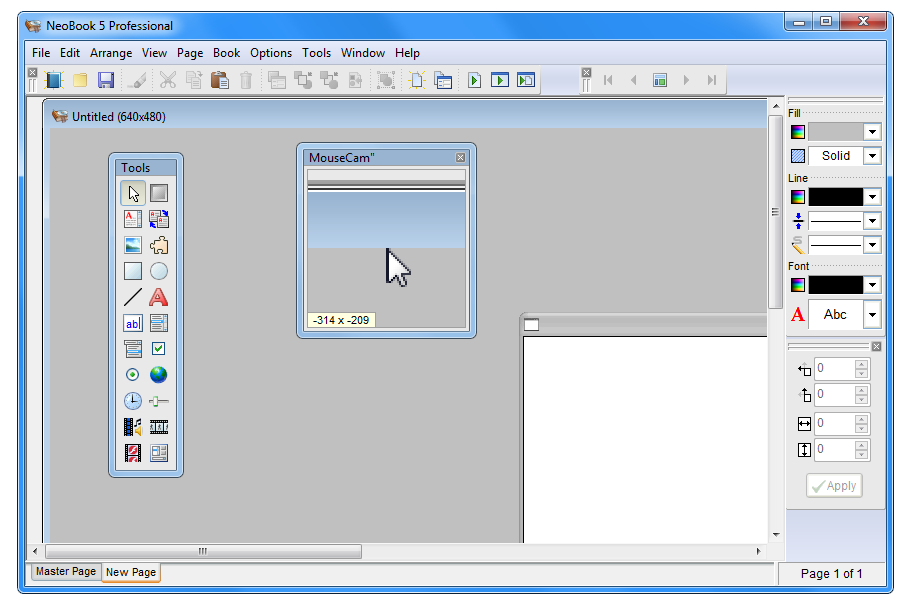Viewport: 914px width, 610px height.
Task: Expand the line style dropdown
Action: (x=872, y=245)
